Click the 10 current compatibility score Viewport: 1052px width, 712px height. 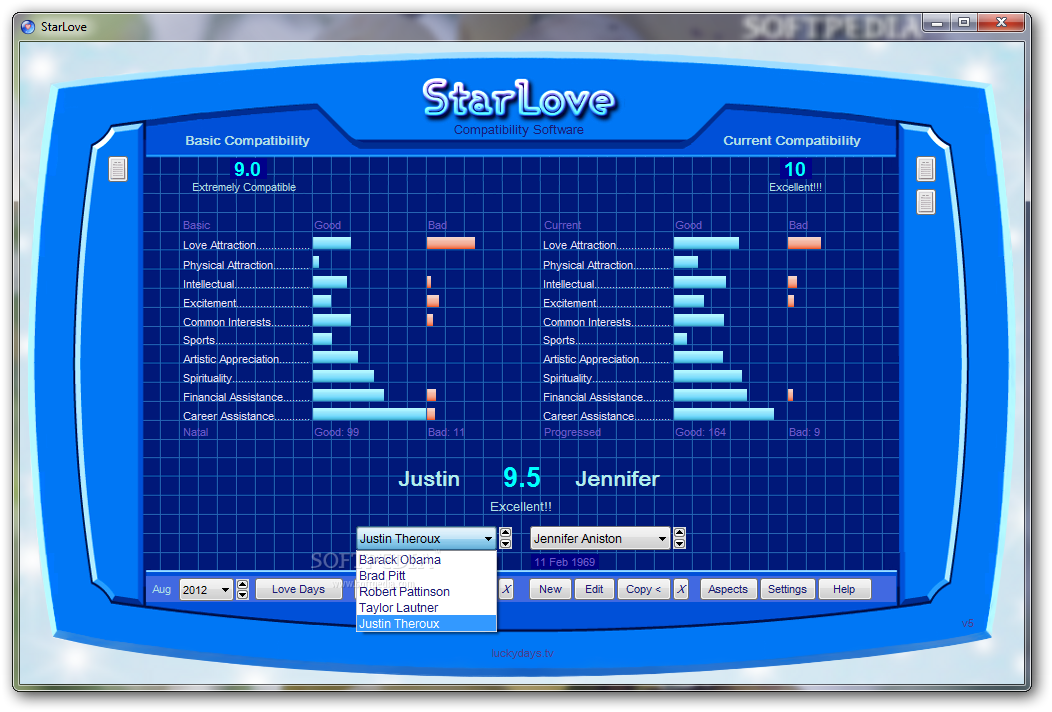pyautogui.click(x=795, y=169)
